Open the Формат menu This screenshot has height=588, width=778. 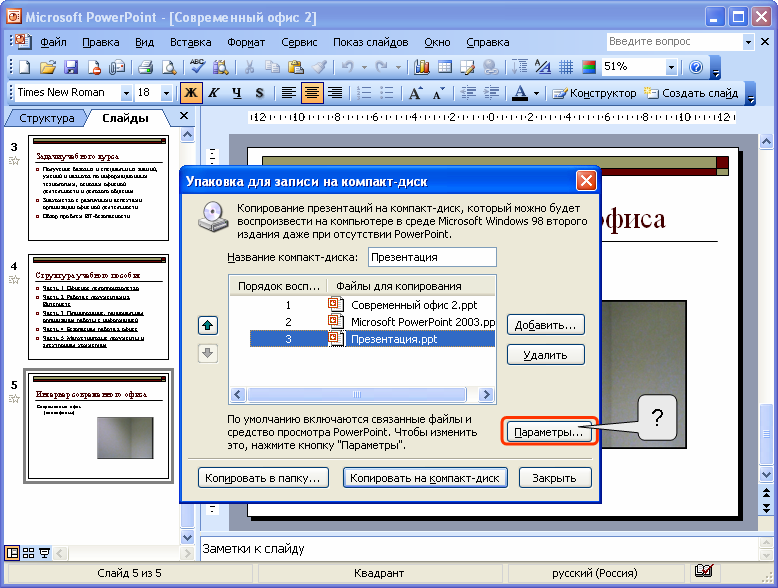tap(246, 42)
